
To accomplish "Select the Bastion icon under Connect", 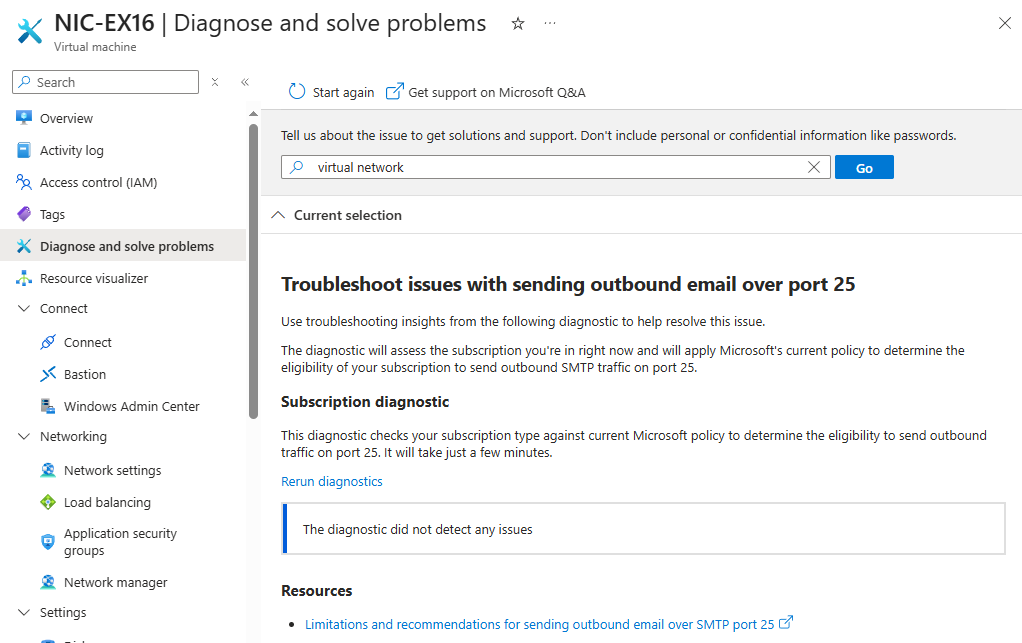I will (47, 373).
